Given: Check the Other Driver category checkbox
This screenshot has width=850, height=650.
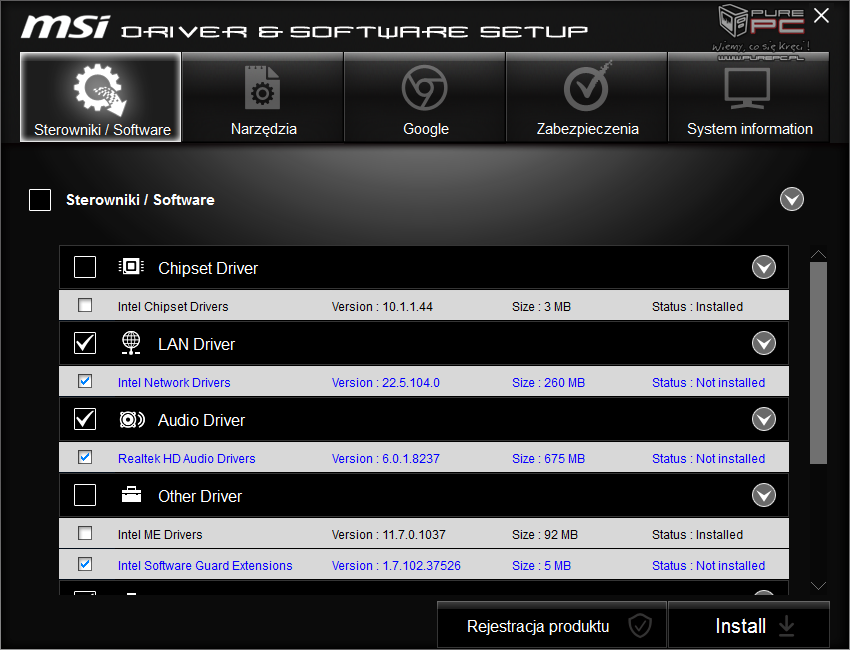Looking at the screenshot, I should tap(85, 495).
